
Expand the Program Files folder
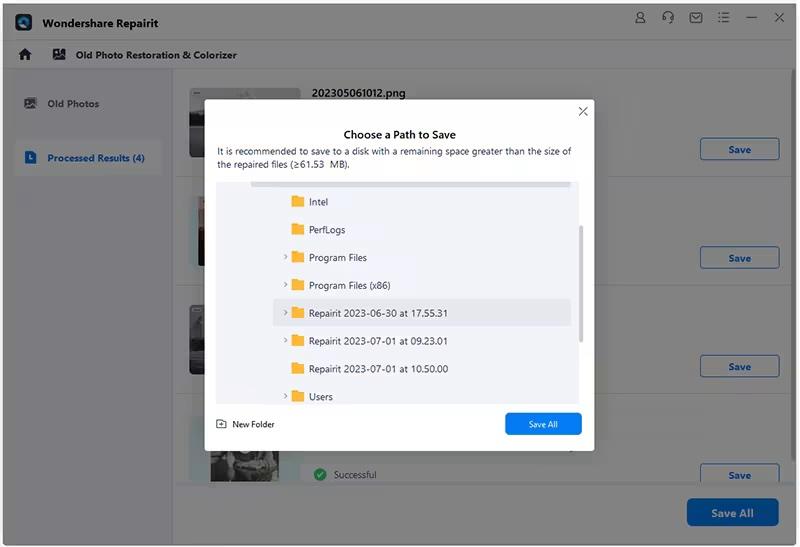click(285, 257)
